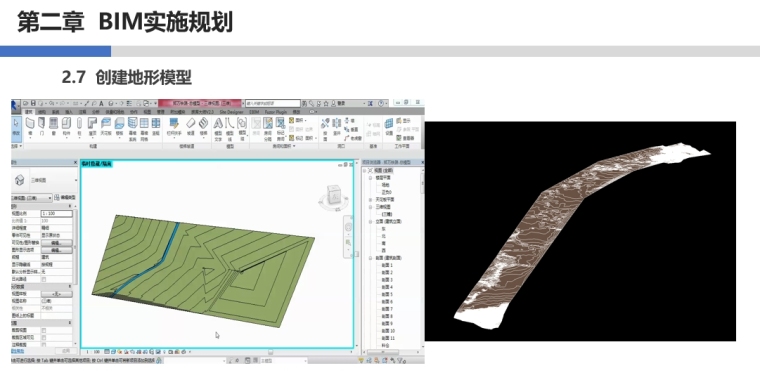Click the ViewCube in the 3D view
This screenshot has width=760, height=387.
click(333, 195)
